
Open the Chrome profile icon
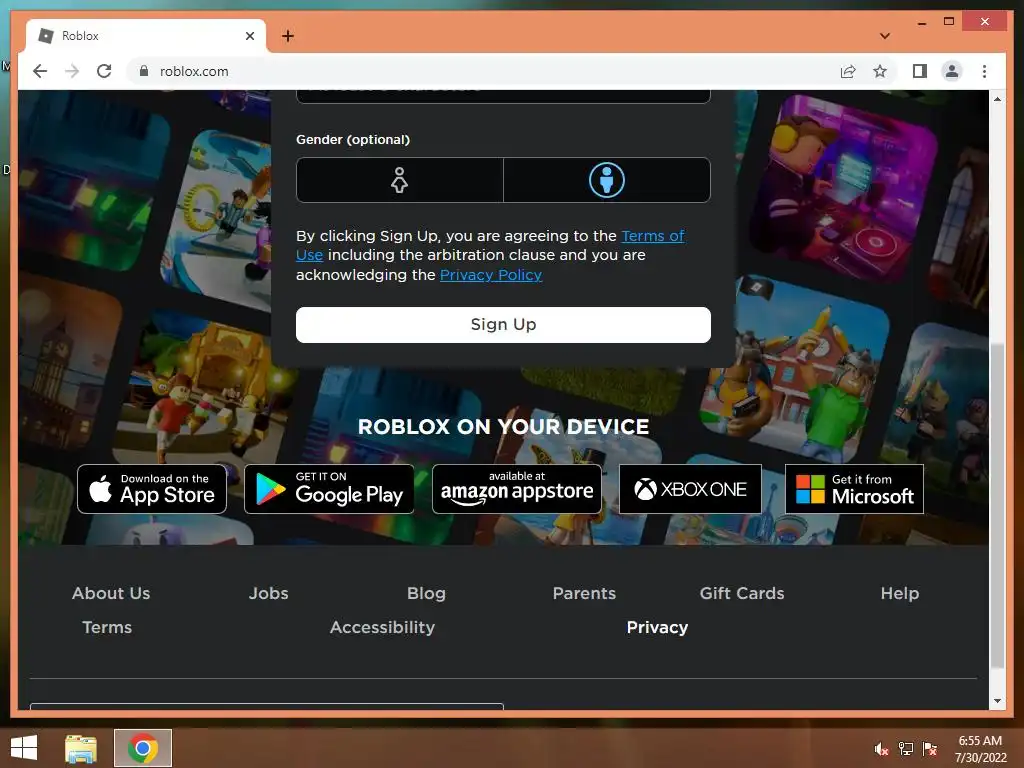tap(952, 71)
